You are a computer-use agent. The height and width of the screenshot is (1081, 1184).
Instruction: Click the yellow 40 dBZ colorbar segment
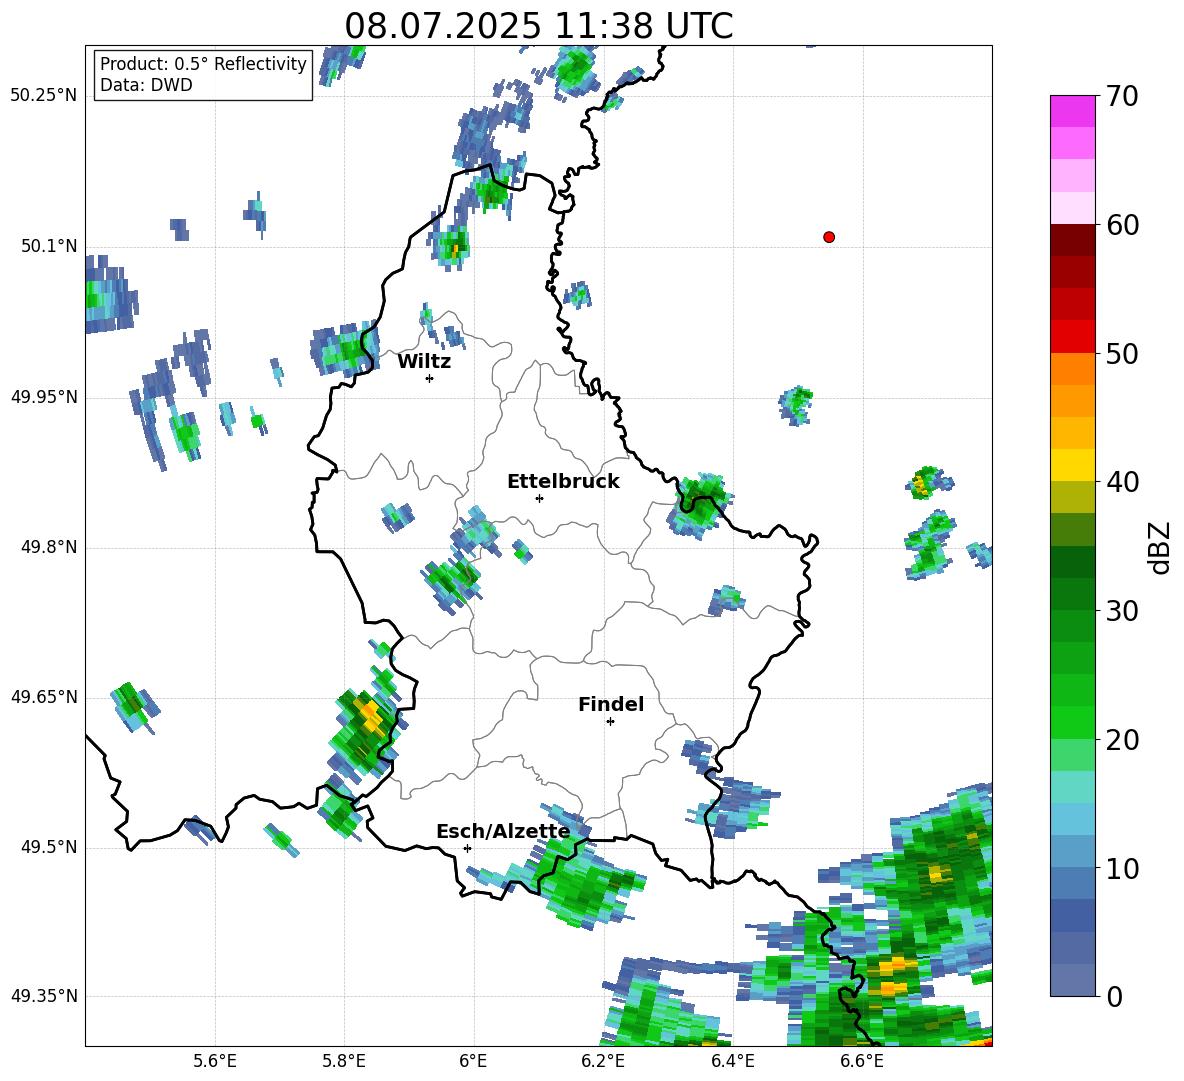tap(1072, 465)
